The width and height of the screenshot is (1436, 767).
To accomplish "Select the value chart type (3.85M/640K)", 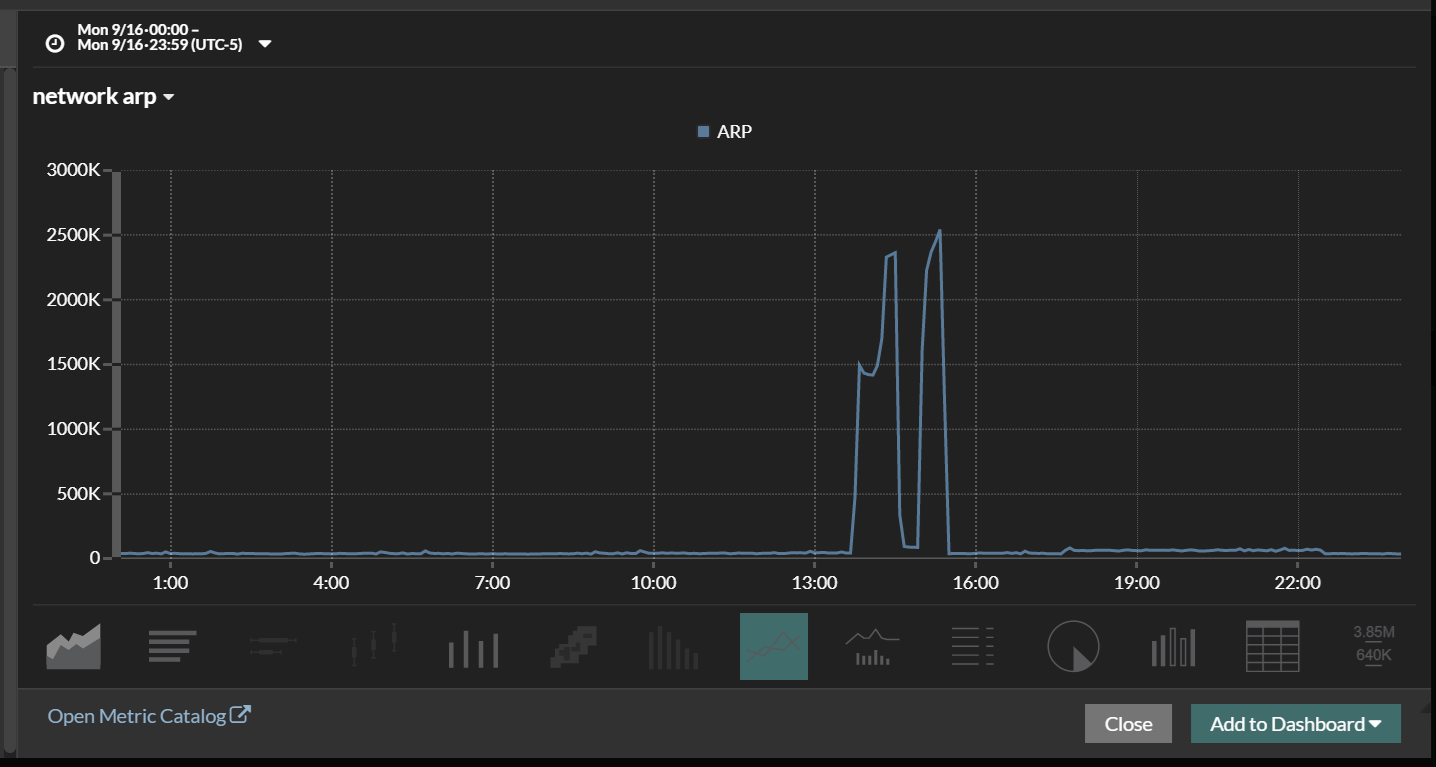I will [x=1373, y=645].
